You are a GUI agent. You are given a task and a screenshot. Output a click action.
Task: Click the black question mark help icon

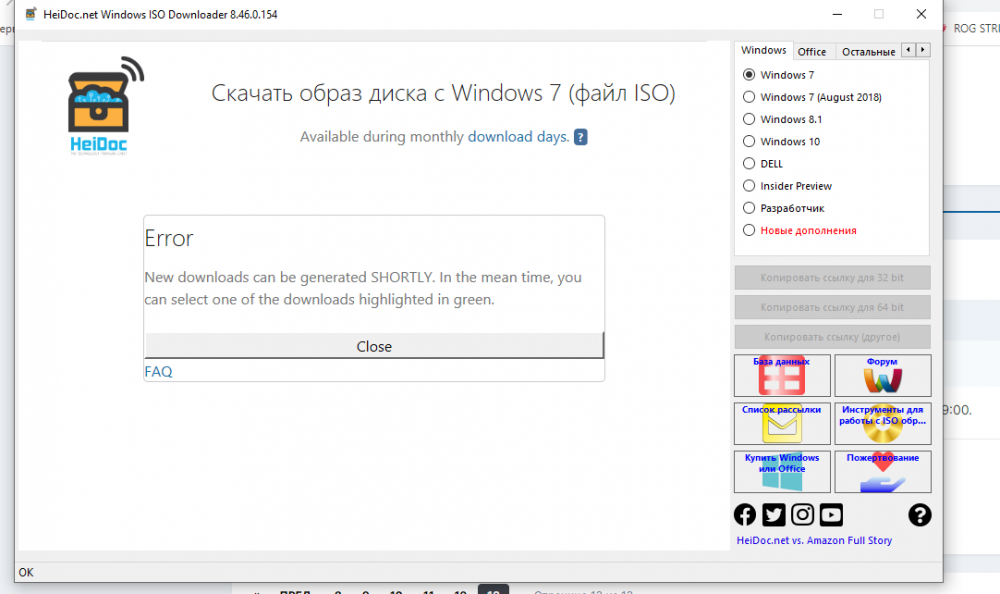[919, 515]
